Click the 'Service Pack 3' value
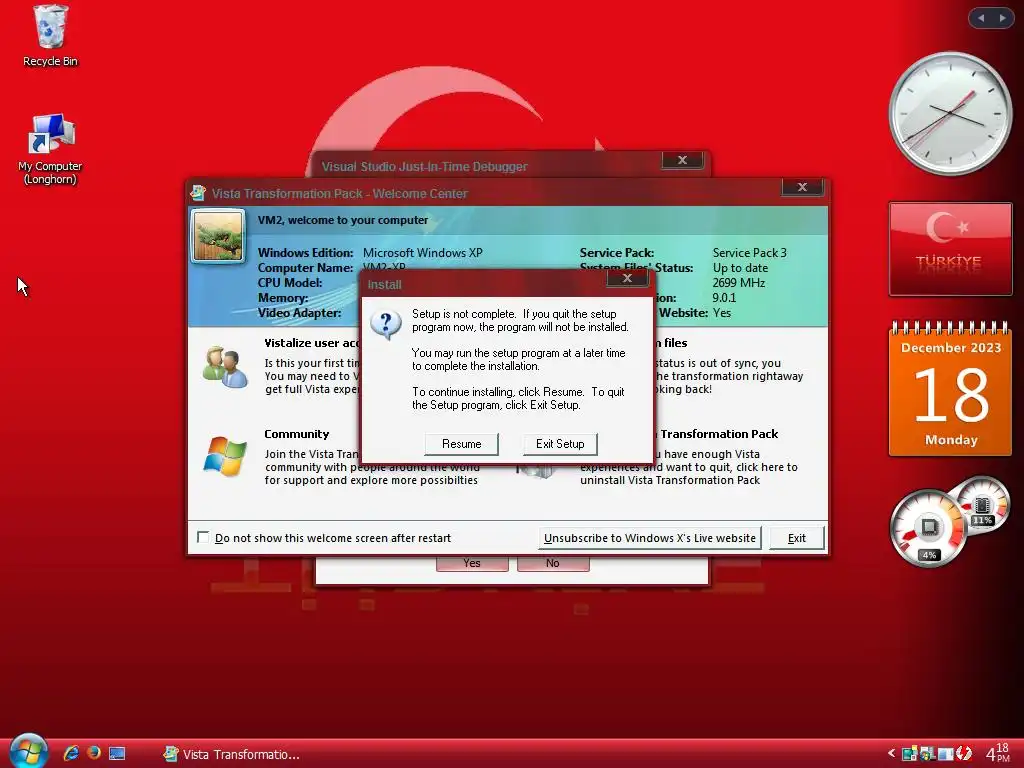The width and height of the screenshot is (1024, 768). [750, 253]
